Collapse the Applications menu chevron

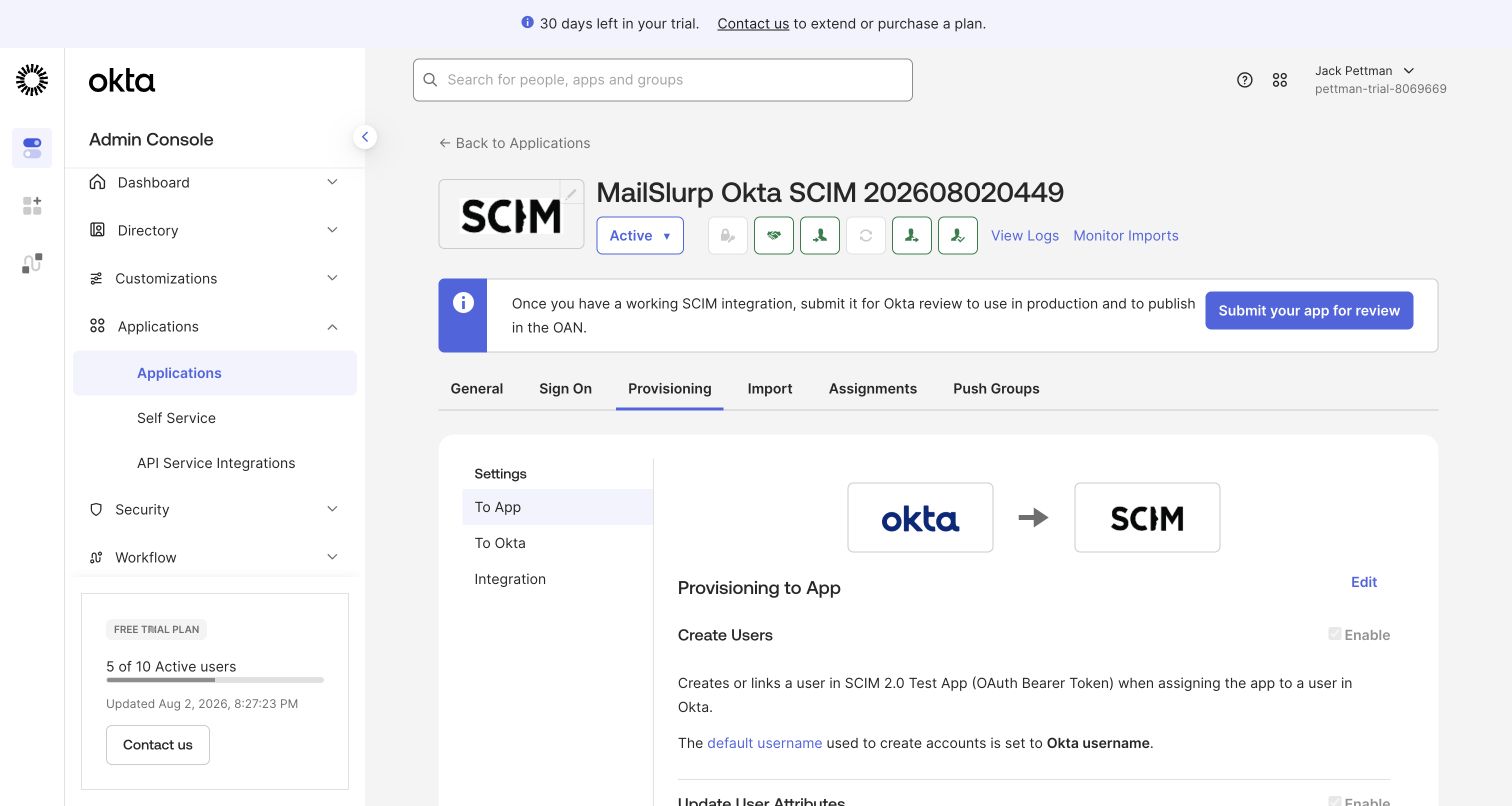tap(333, 326)
